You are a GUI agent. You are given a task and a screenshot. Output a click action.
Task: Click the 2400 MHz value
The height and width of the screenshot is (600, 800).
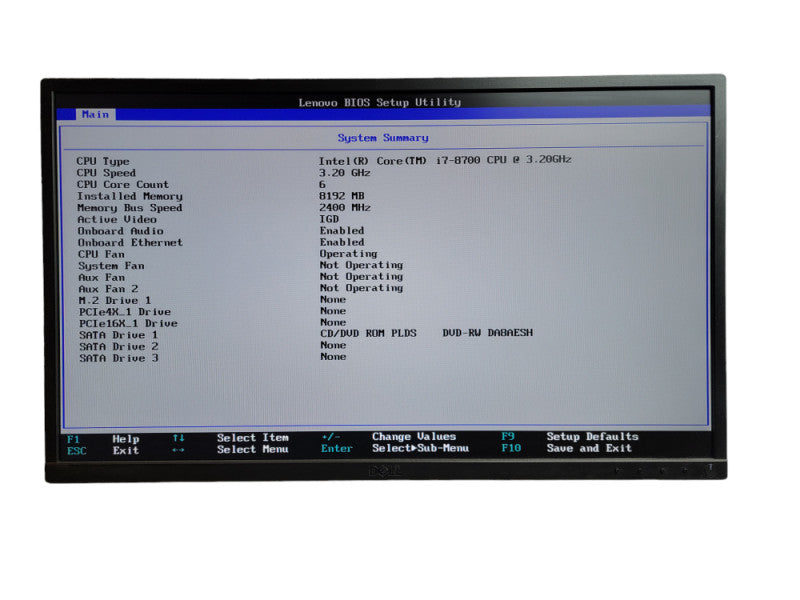tap(345, 208)
